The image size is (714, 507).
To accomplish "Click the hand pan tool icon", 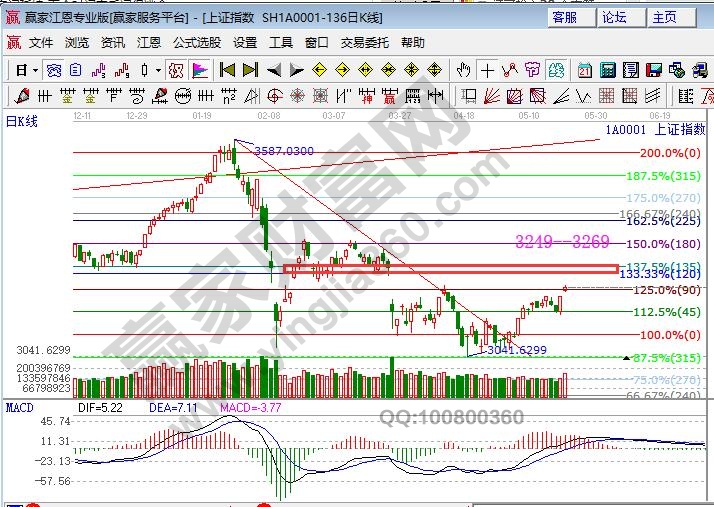I will 464,70.
